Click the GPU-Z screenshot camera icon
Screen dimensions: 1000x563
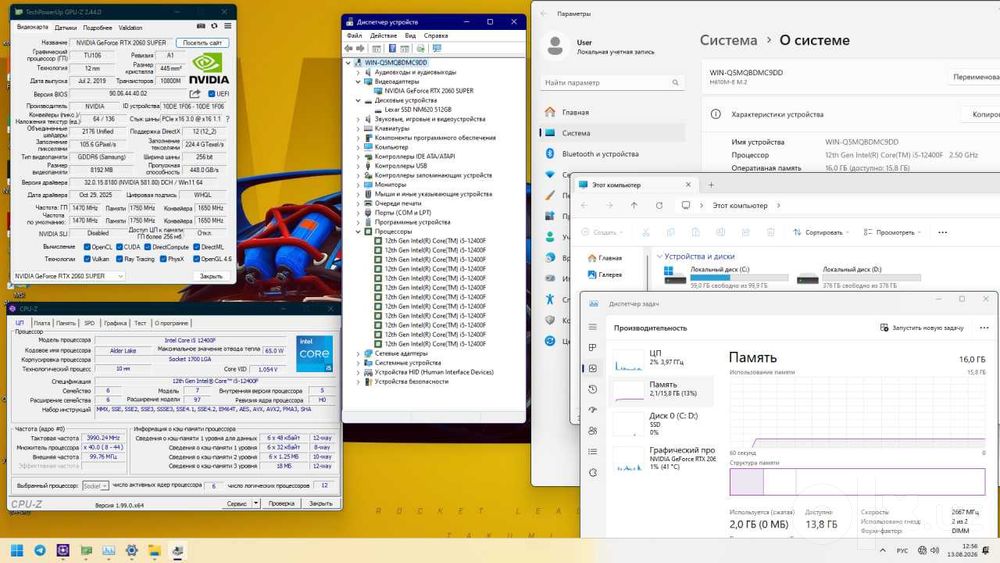pos(201,26)
